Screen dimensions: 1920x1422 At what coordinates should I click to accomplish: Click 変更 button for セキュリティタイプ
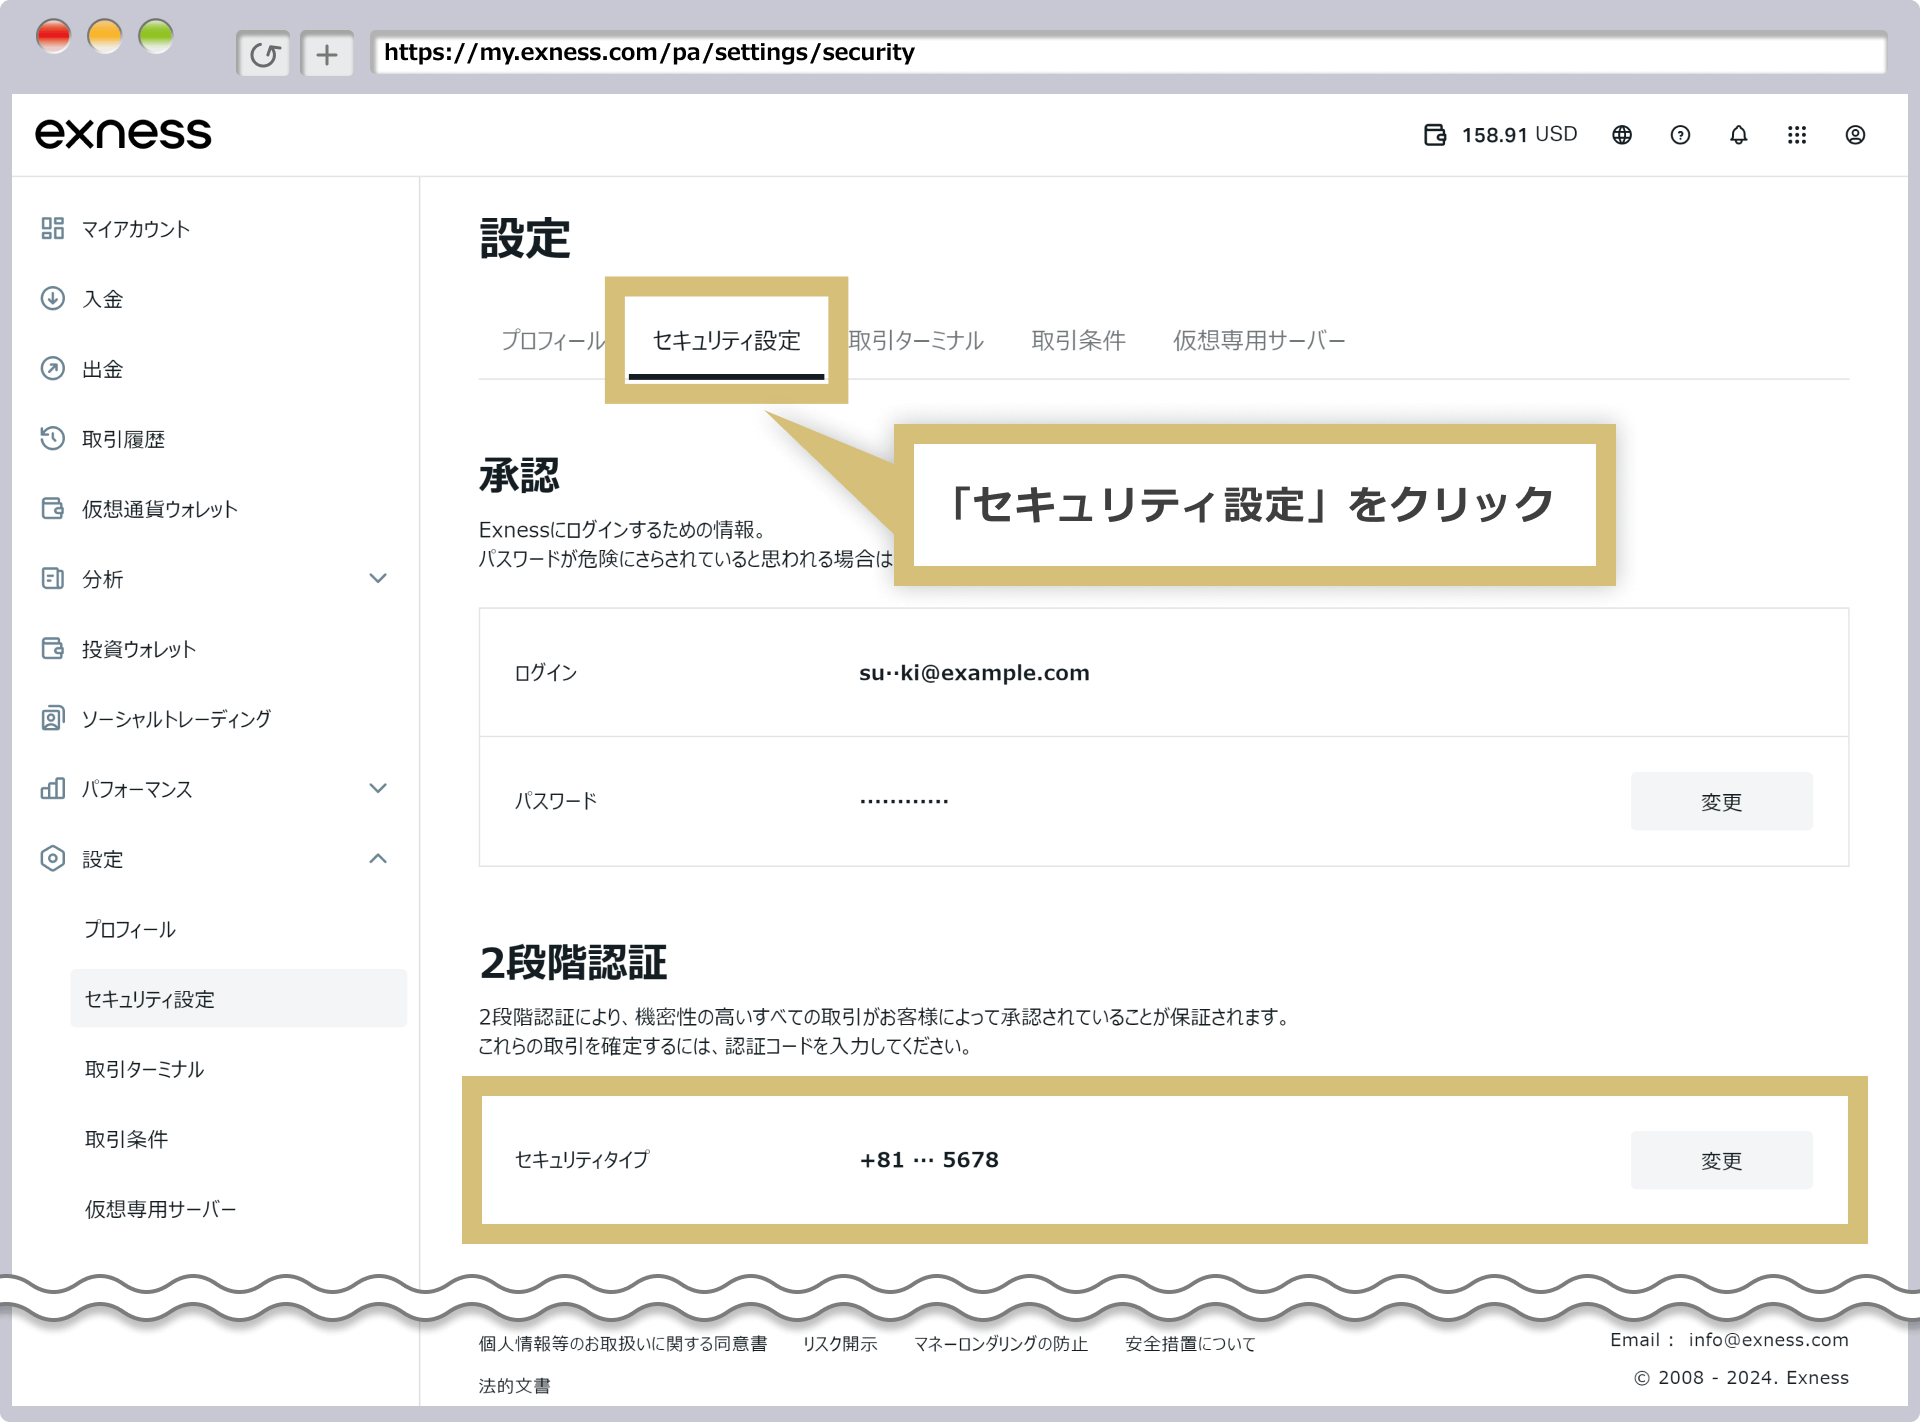[x=1721, y=1160]
